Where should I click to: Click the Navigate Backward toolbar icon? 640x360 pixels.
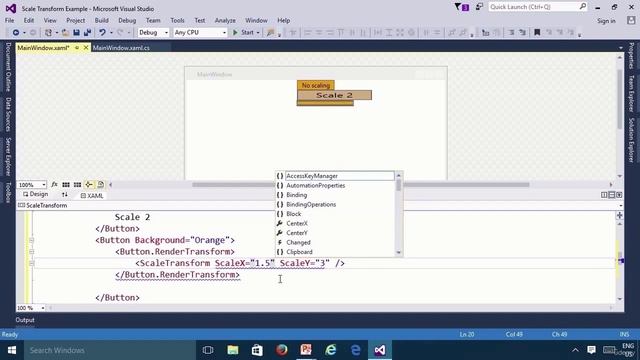click(x=16, y=32)
